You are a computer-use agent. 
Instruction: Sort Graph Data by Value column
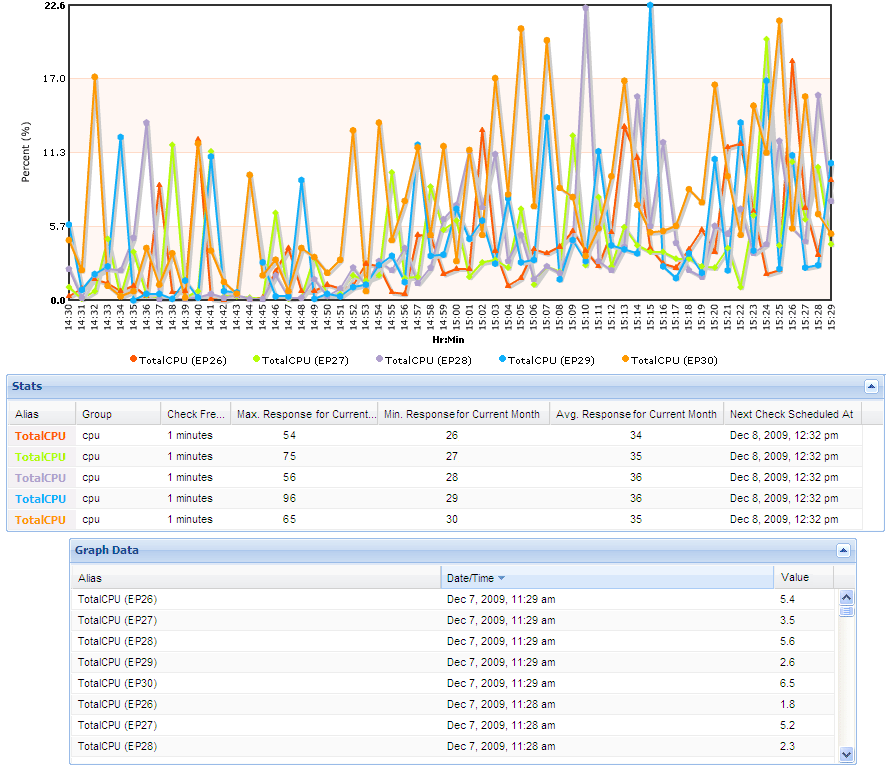pyautogui.click(x=803, y=578)
